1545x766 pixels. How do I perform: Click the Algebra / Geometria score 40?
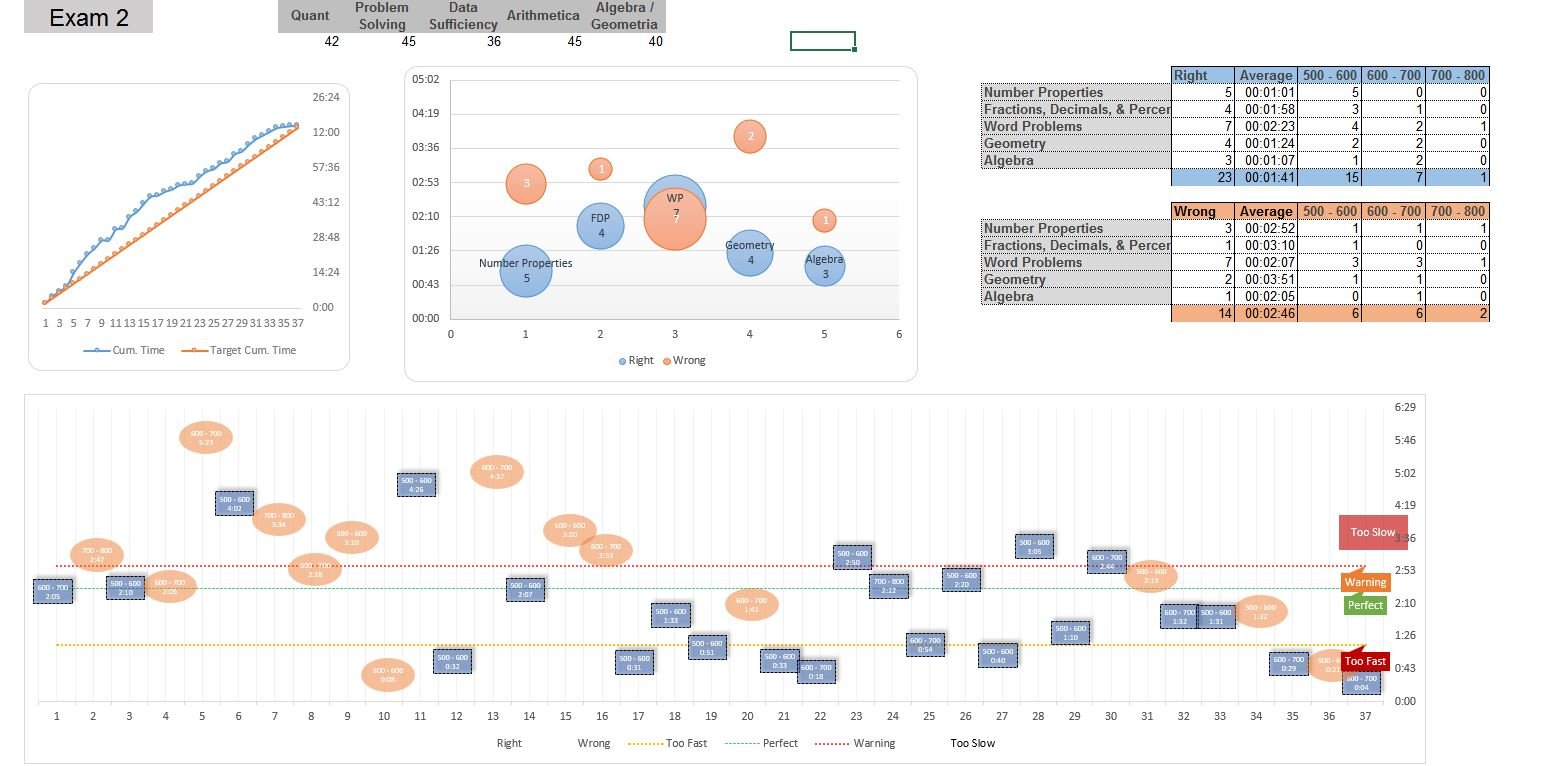pos(655,41)
